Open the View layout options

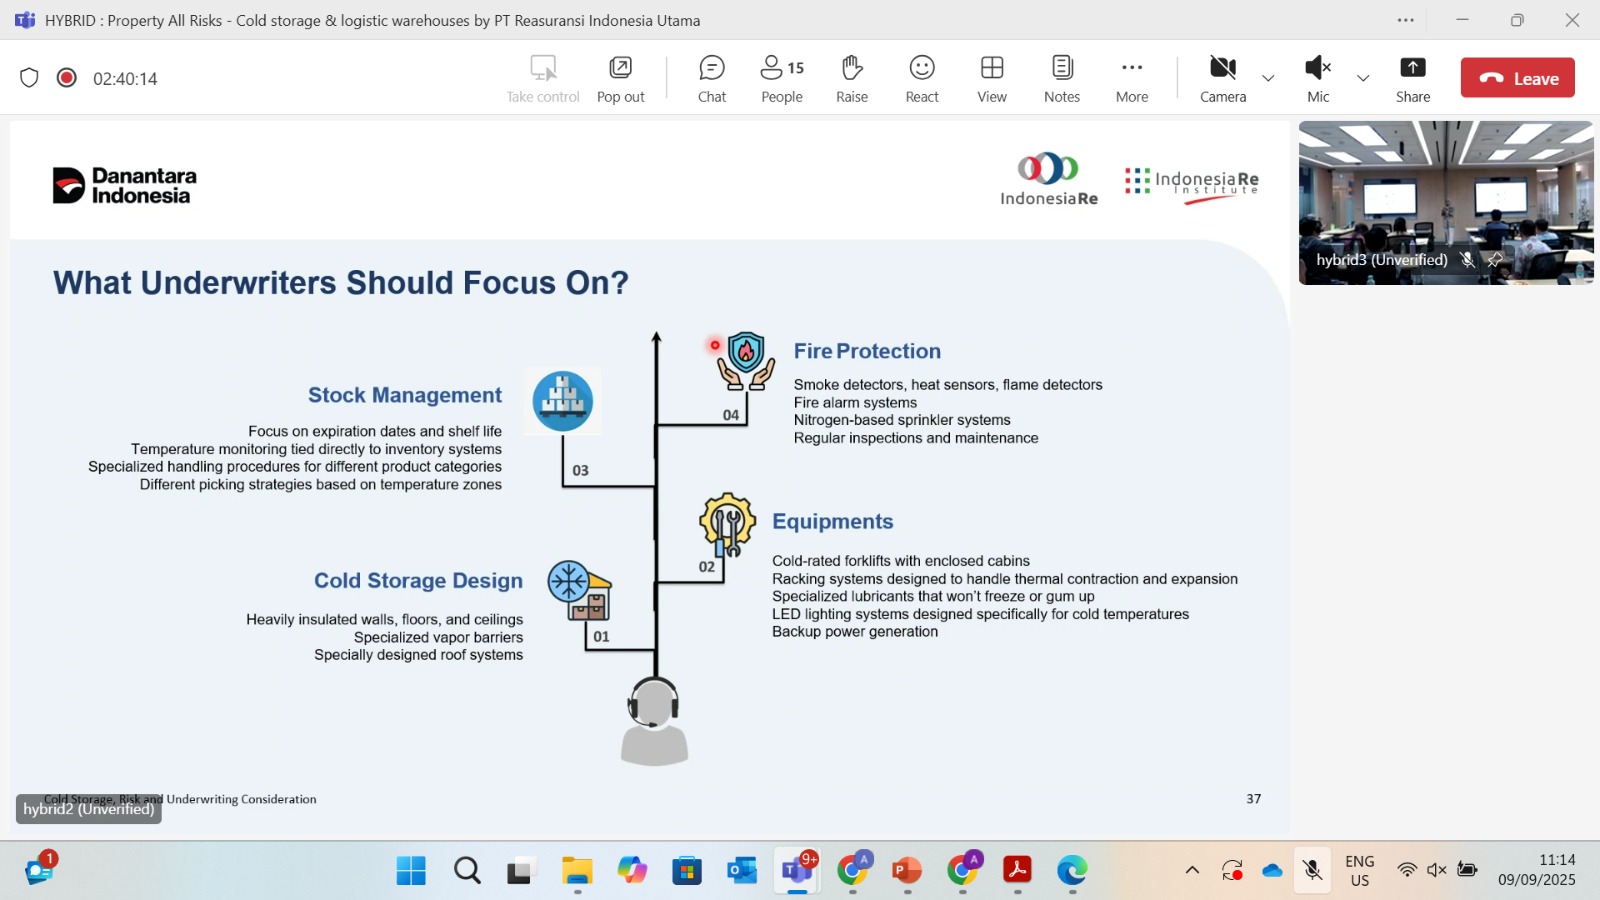tap(991, 79)
